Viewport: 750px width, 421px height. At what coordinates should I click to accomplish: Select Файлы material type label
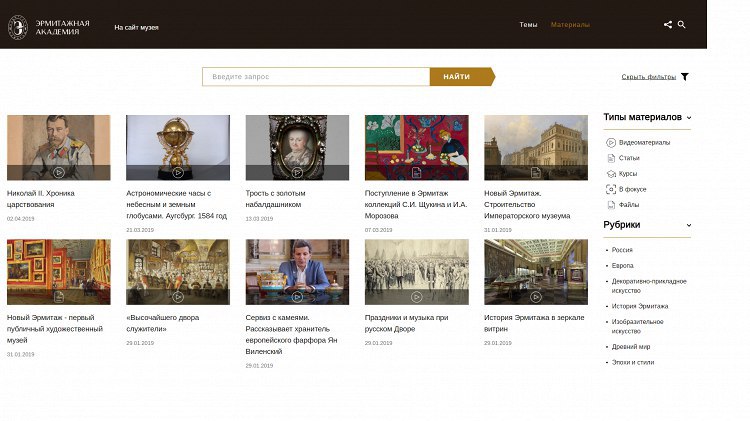pyautogui.click(x=629, y=205)
